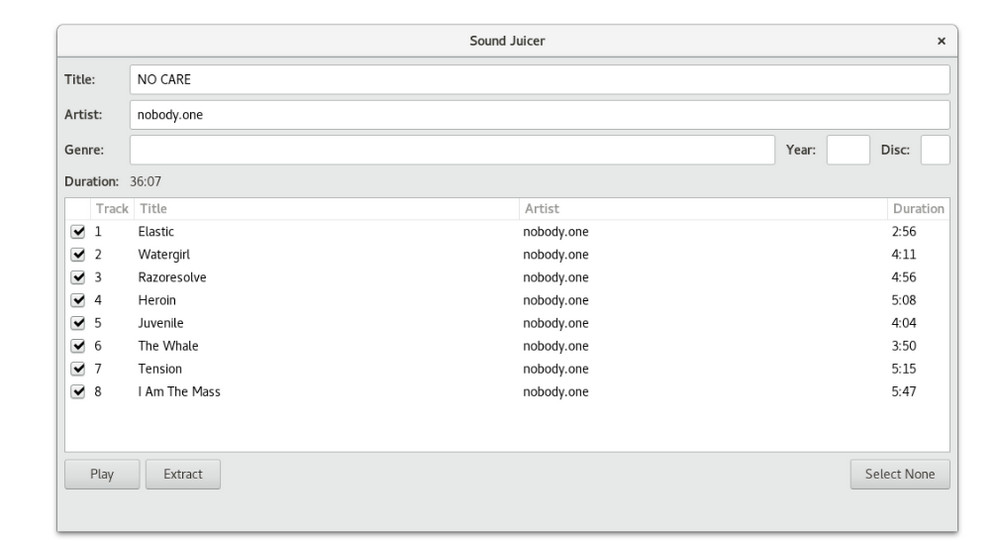
Task: Sort by the Title column header
Action: click(327, 209)
